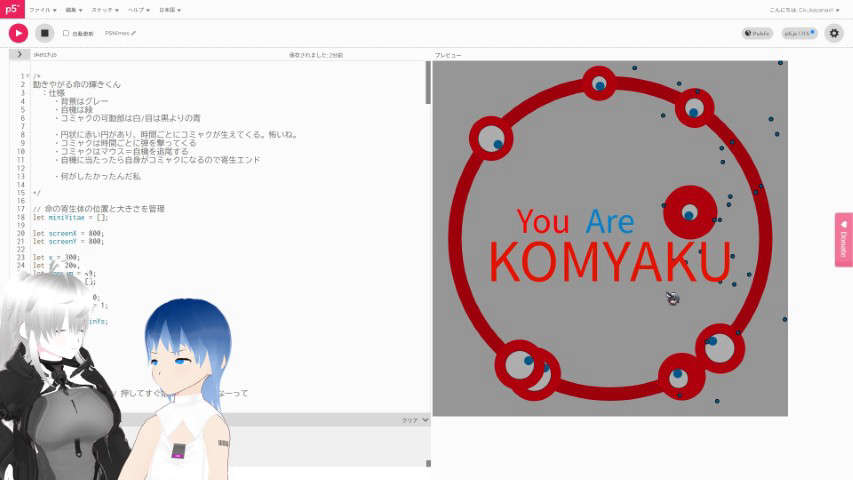The width and height of the screenshot is (853, 480).
Task: Expand the file sidebar with chevron arrow
Action: [x=19, y=54]
